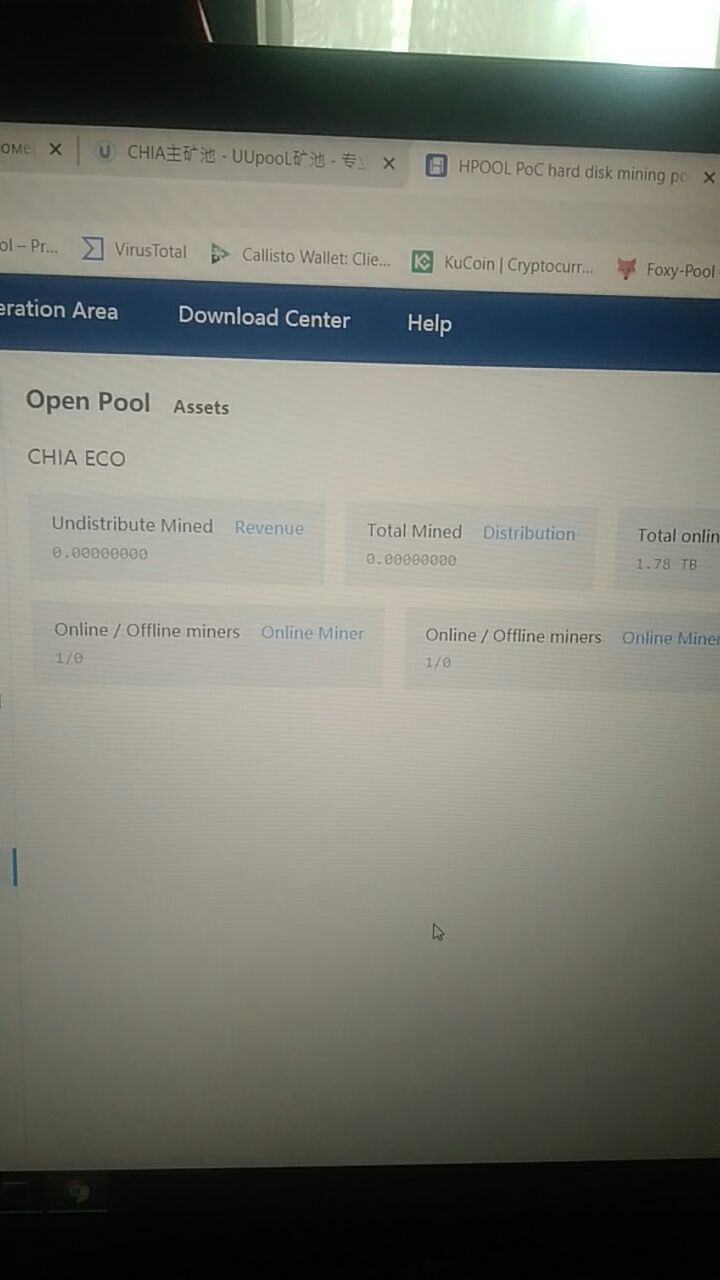Open the Distribution link next to Total Mined
The image size is (720, 1280).
pos(529,533)
